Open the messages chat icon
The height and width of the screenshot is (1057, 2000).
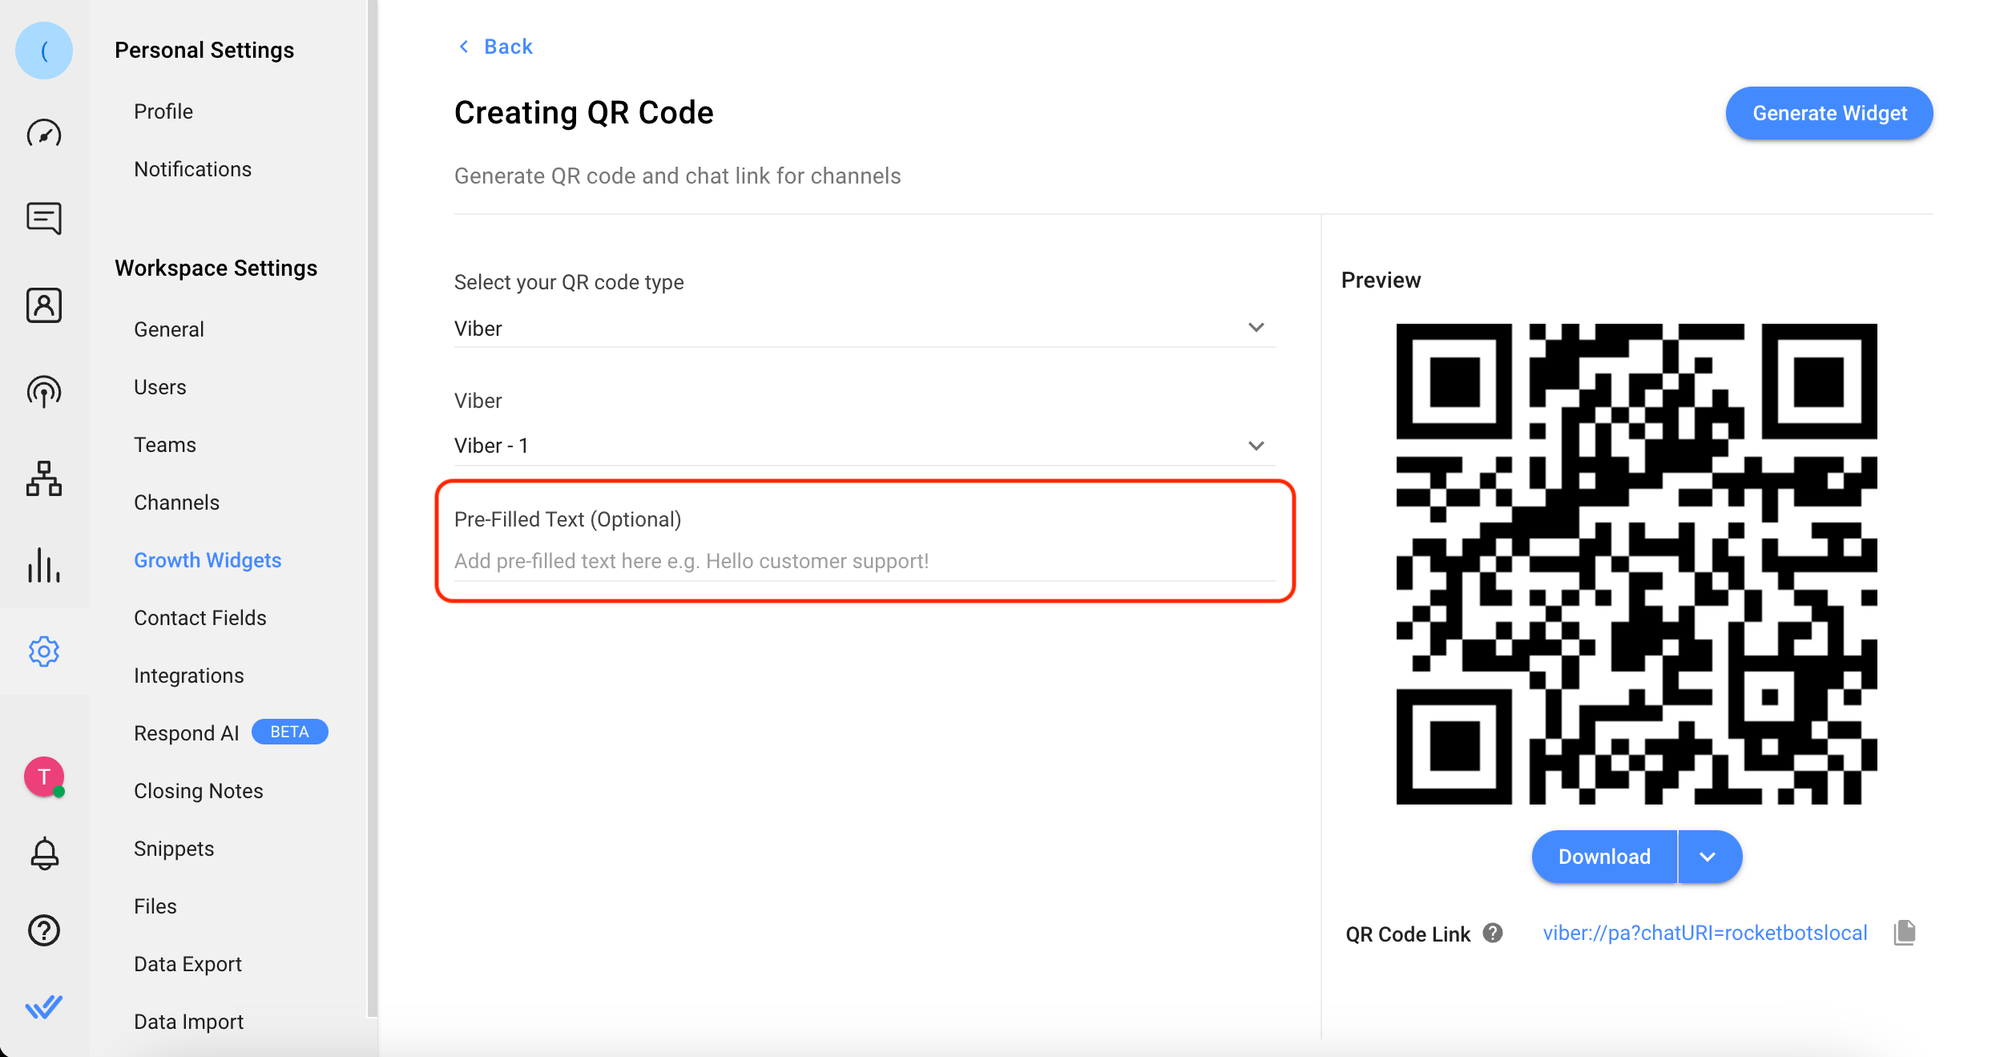click(x=44, y=218)
